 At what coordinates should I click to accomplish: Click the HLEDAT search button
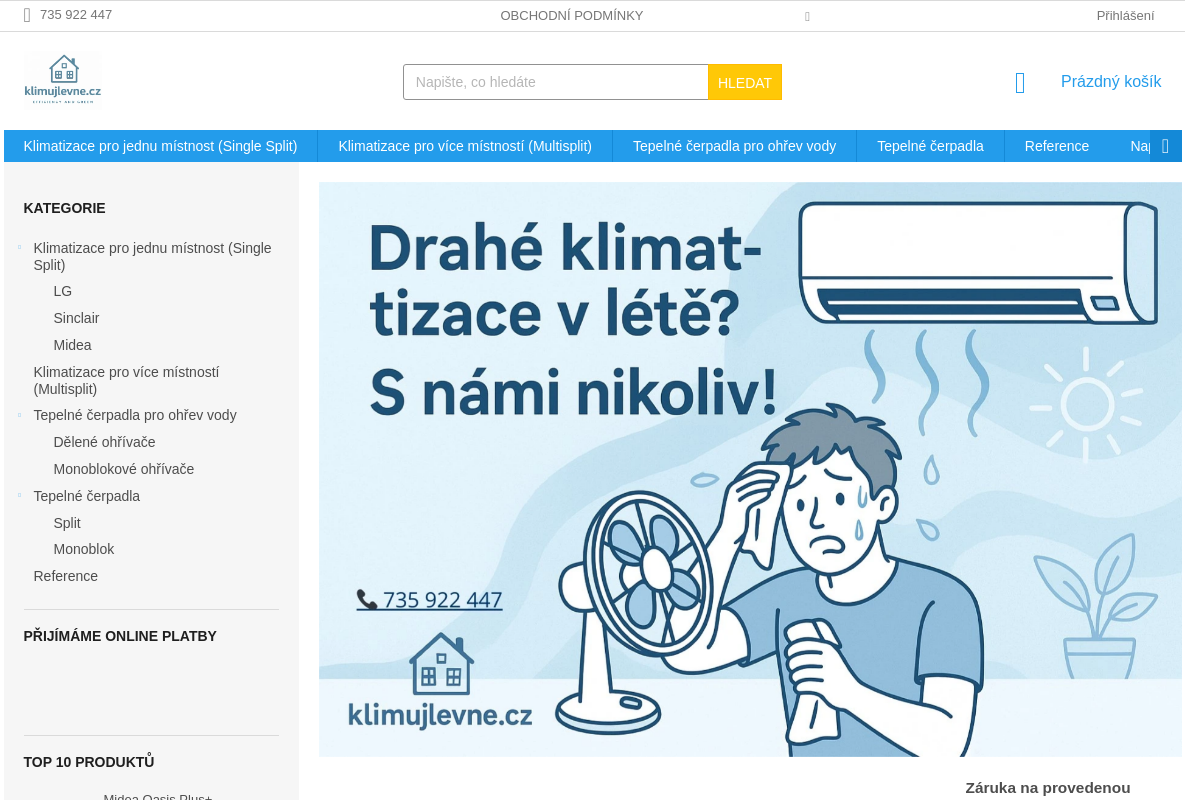pyautogui.click(x=744, y=82)
